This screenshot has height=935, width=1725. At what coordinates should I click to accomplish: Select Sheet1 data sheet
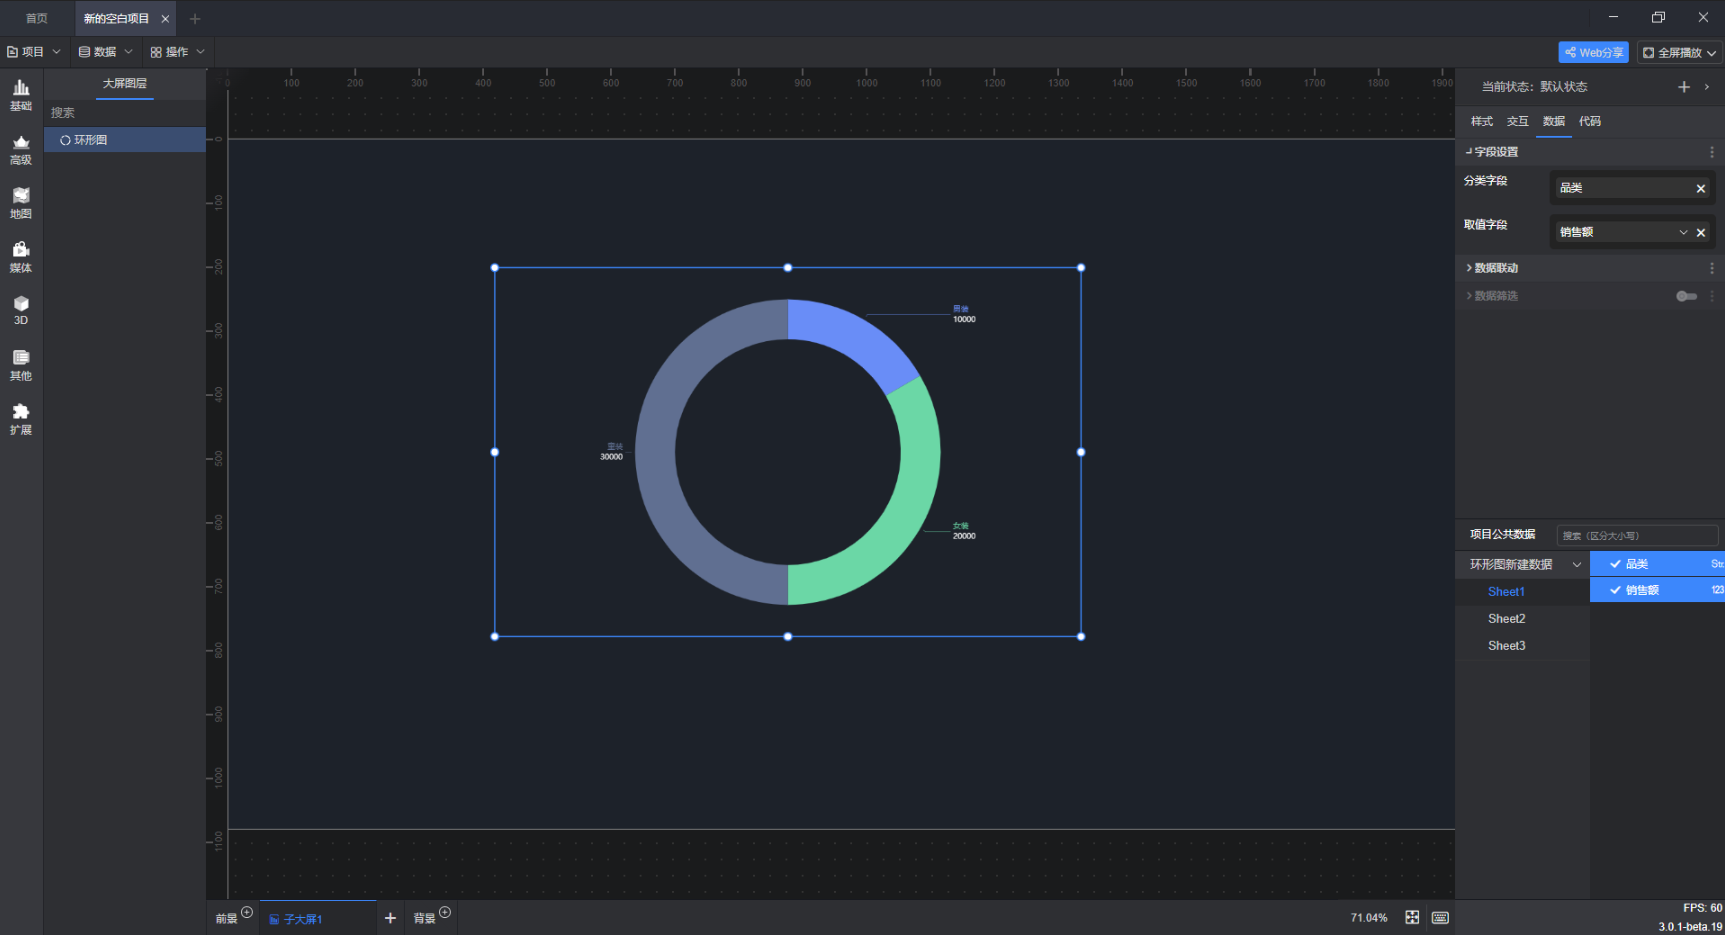[1506, 592]
